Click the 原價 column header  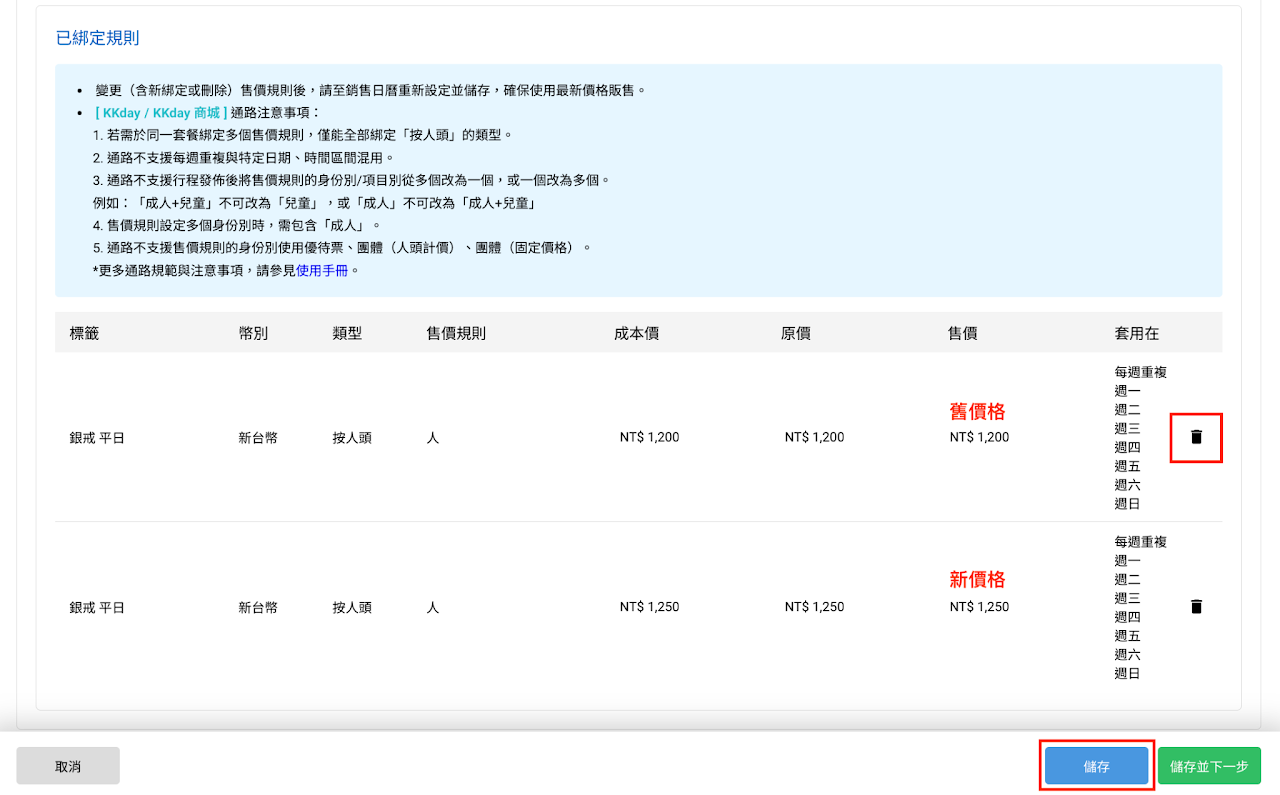point(796,333)
